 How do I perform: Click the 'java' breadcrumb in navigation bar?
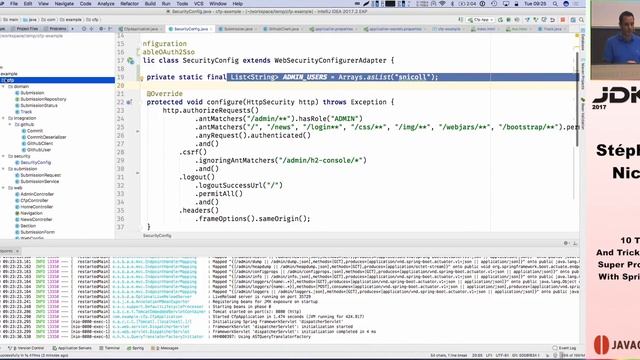point(30,20)
